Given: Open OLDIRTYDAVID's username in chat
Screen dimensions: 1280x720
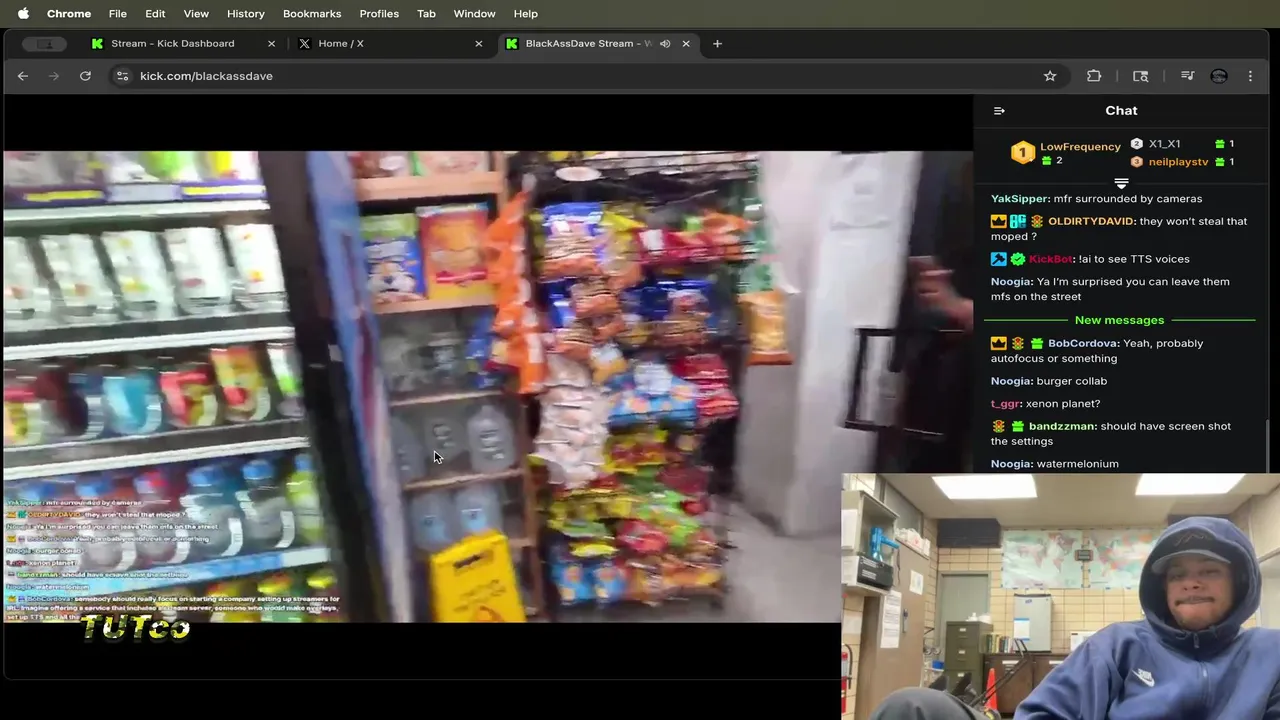Looking at the screenshot, I should (1092, 221).
